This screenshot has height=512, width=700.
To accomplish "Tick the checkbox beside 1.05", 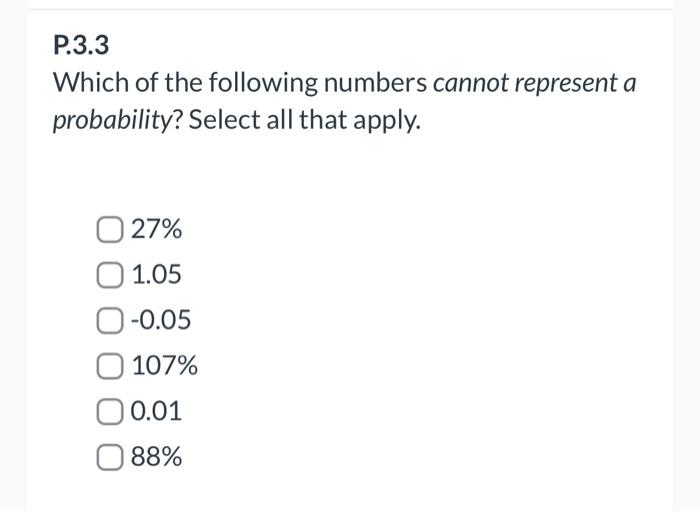I will 109,275.
